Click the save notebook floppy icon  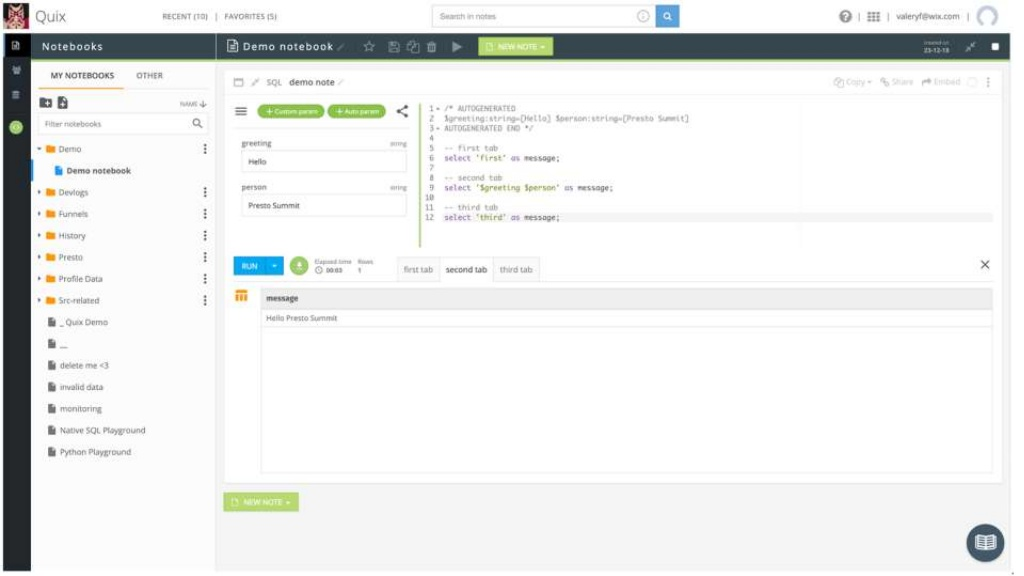394,47
